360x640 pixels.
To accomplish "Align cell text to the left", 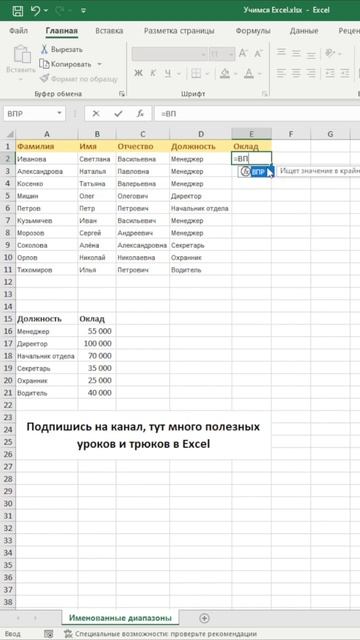I will point(280,73).
